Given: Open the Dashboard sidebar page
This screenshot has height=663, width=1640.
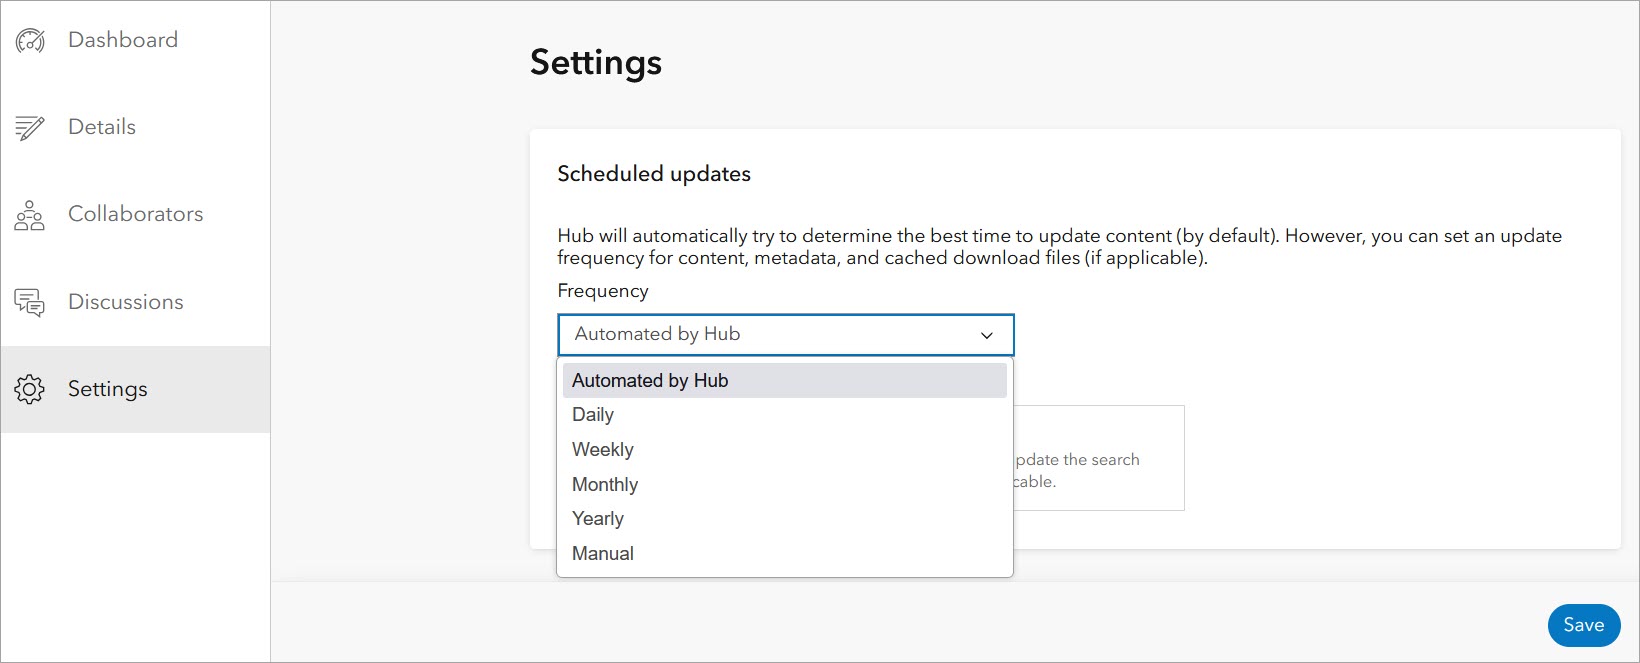Looking at the screenshot, I should [123, 40].
